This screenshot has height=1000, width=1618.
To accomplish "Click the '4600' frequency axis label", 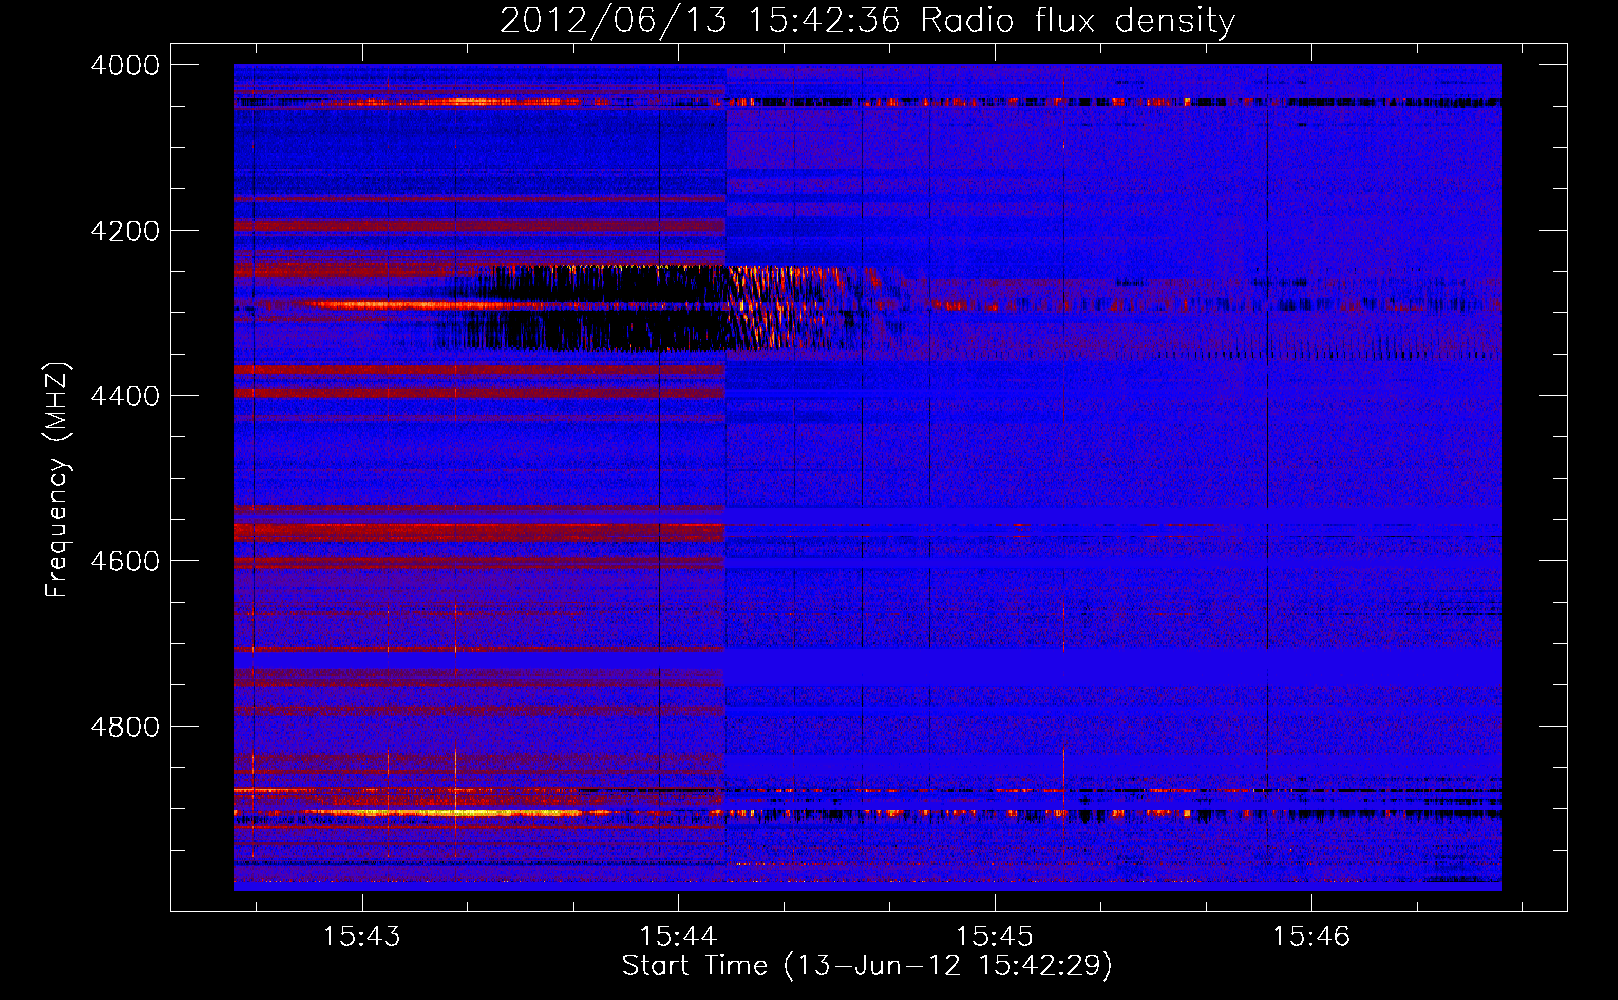I will (x=125, y=561).
